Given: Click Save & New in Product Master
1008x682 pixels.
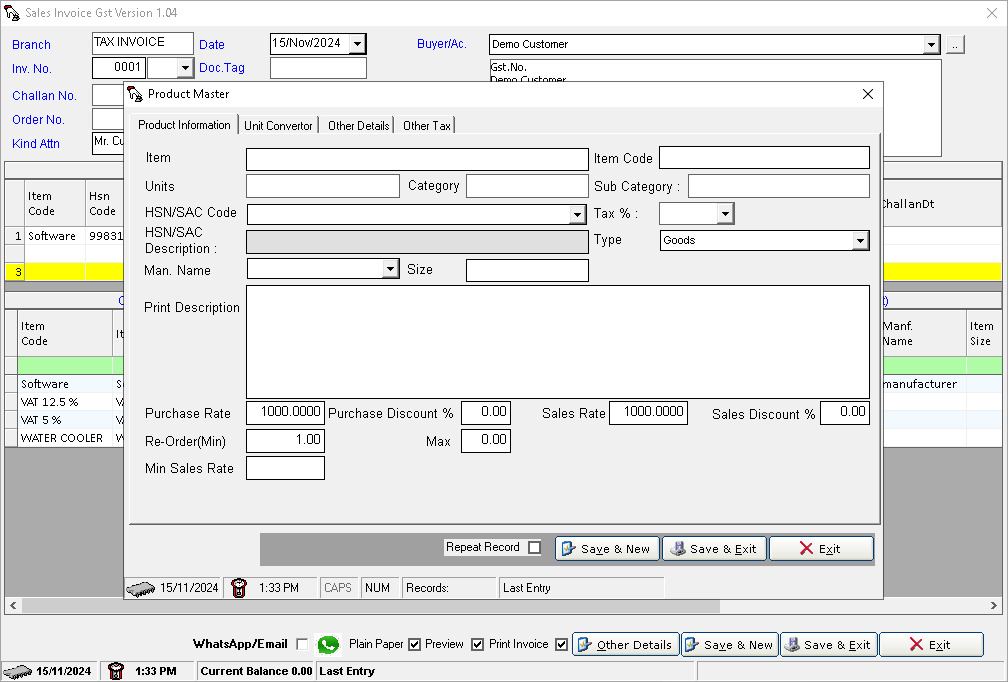Looking at the screenshot, I should (607, 548).
